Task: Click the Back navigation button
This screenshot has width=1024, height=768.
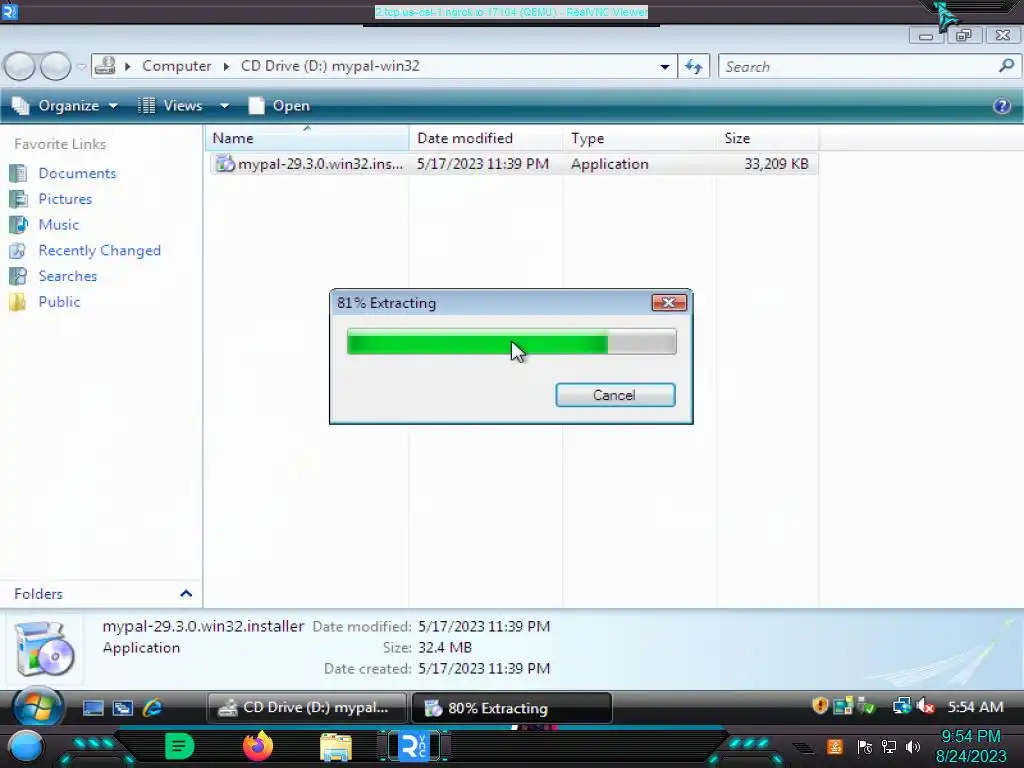Action: point(20,67)
